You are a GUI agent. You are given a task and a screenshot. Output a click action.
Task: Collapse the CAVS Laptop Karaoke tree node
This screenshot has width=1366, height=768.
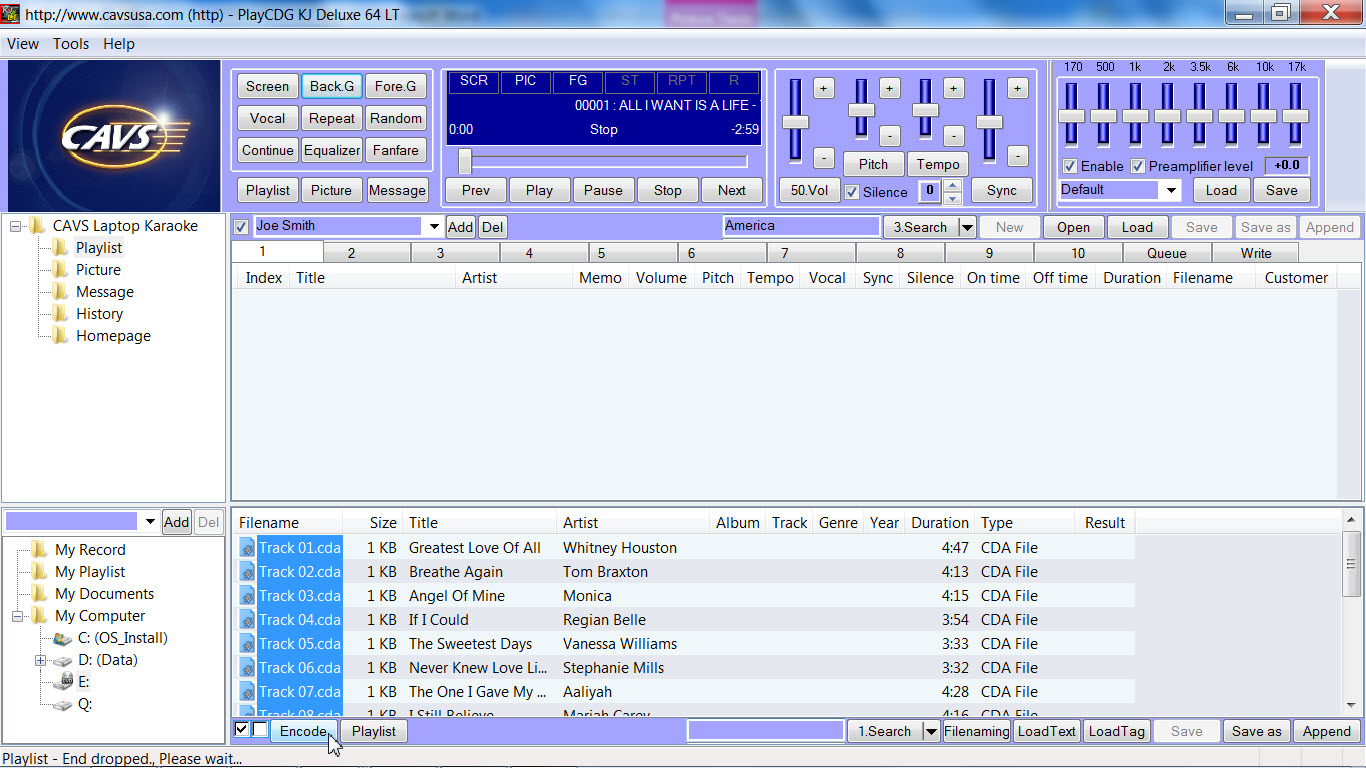pos(17,226)
